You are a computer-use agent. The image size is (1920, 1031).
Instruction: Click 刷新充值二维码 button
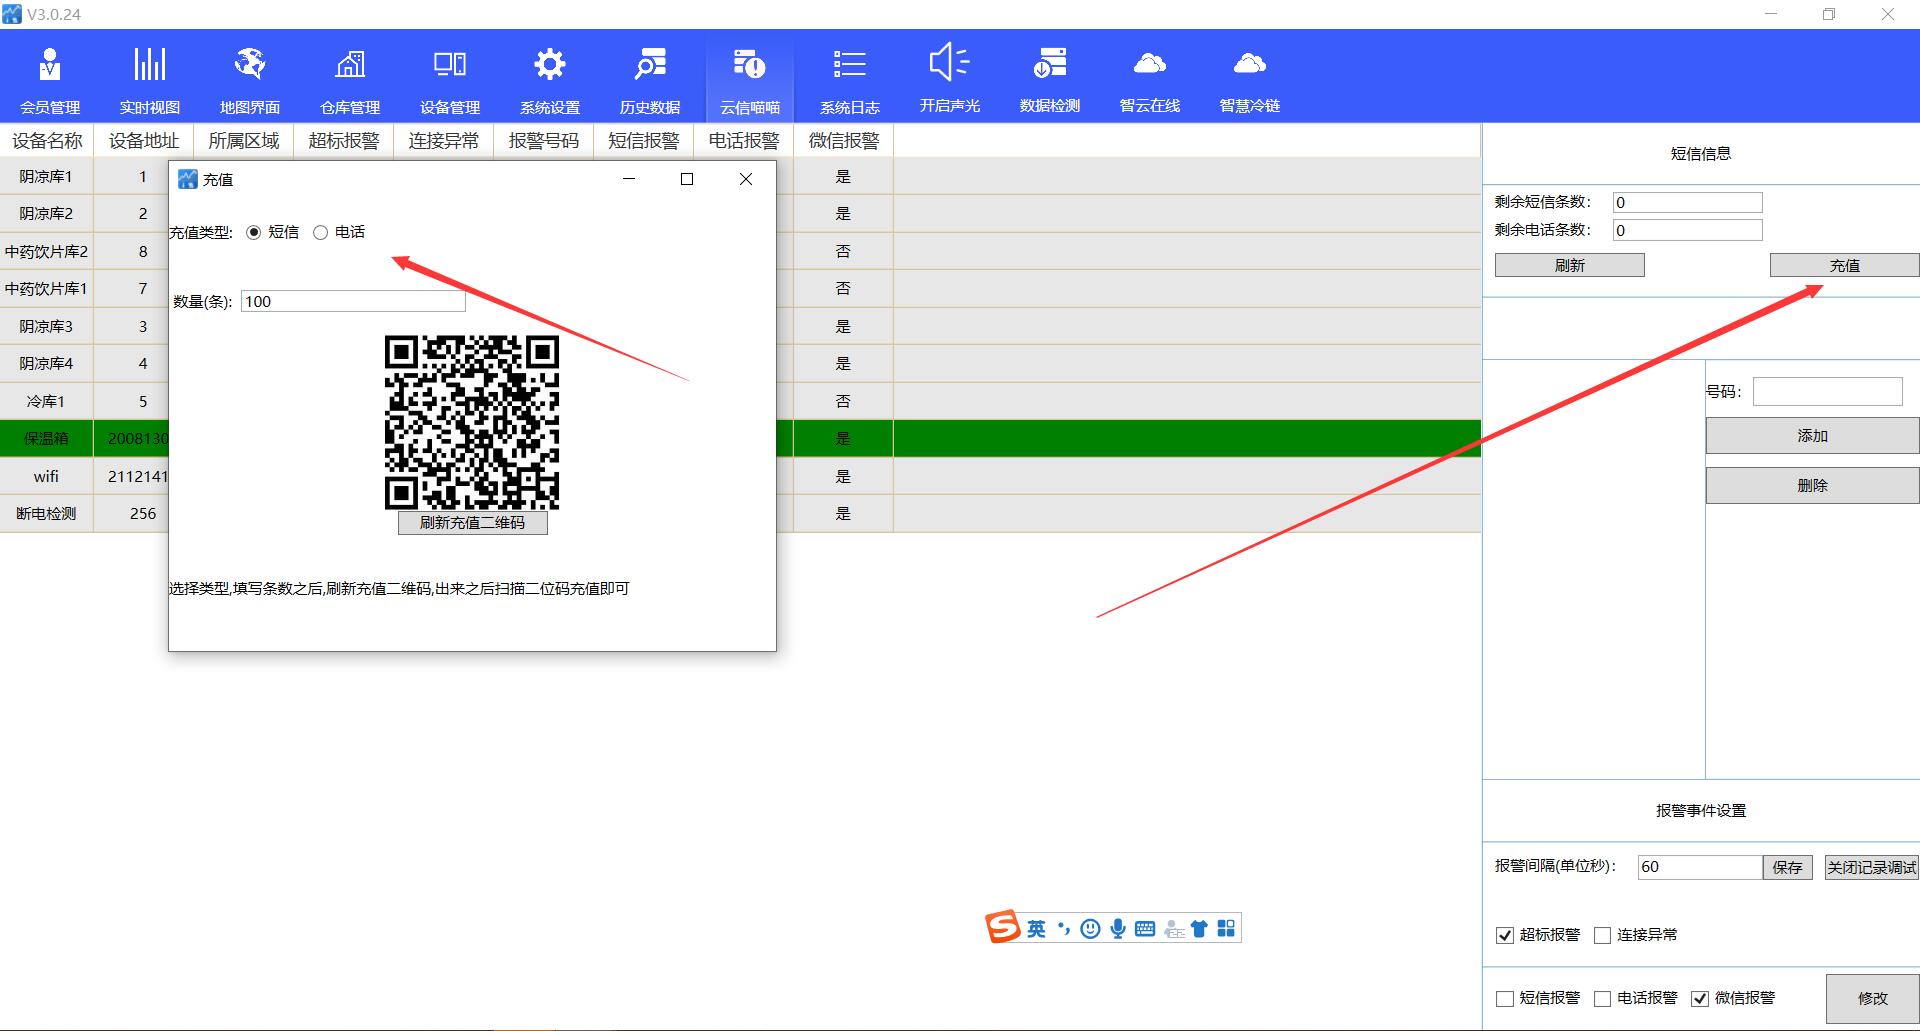pyautogui.click(x=472, y=523)
